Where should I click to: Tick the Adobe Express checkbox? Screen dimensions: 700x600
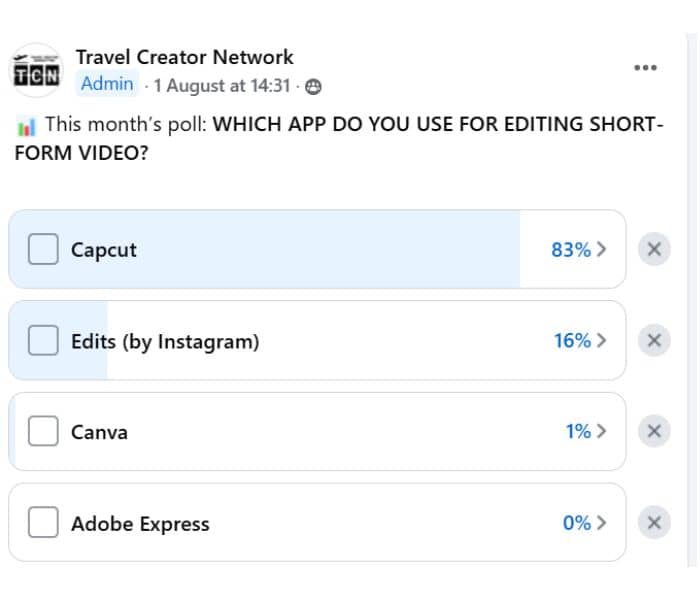click(43, 522)
